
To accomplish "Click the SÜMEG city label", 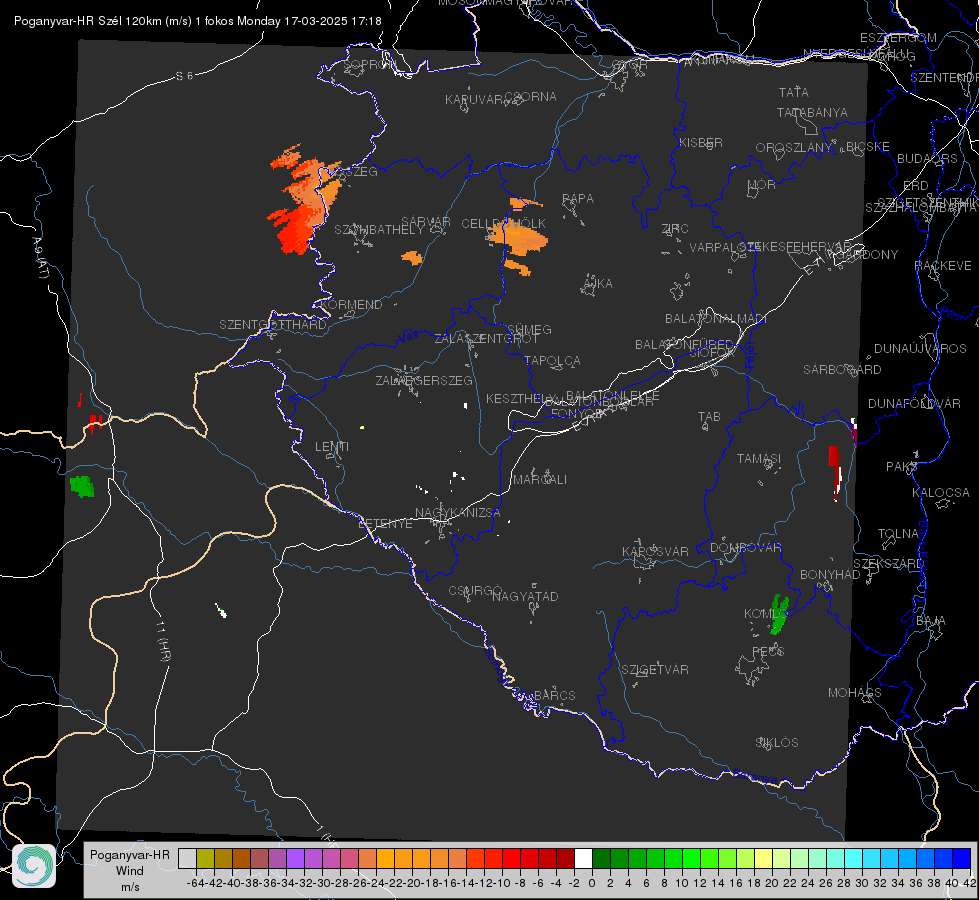I will 529,329.
